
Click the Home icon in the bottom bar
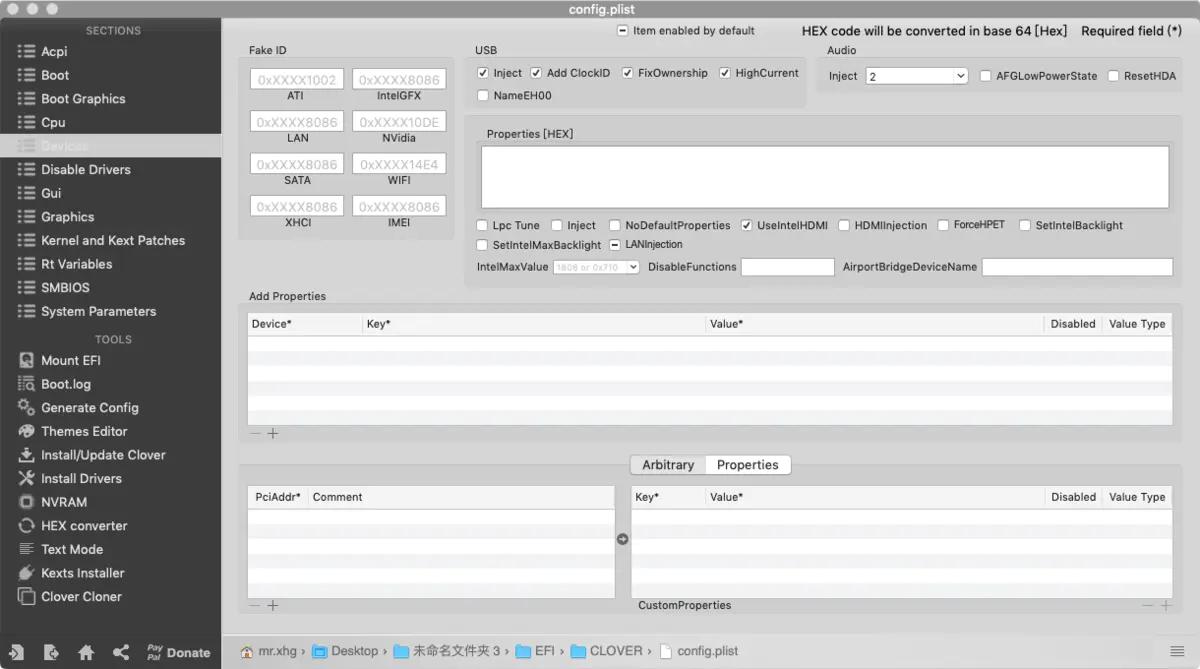click(x=86, y=651)
